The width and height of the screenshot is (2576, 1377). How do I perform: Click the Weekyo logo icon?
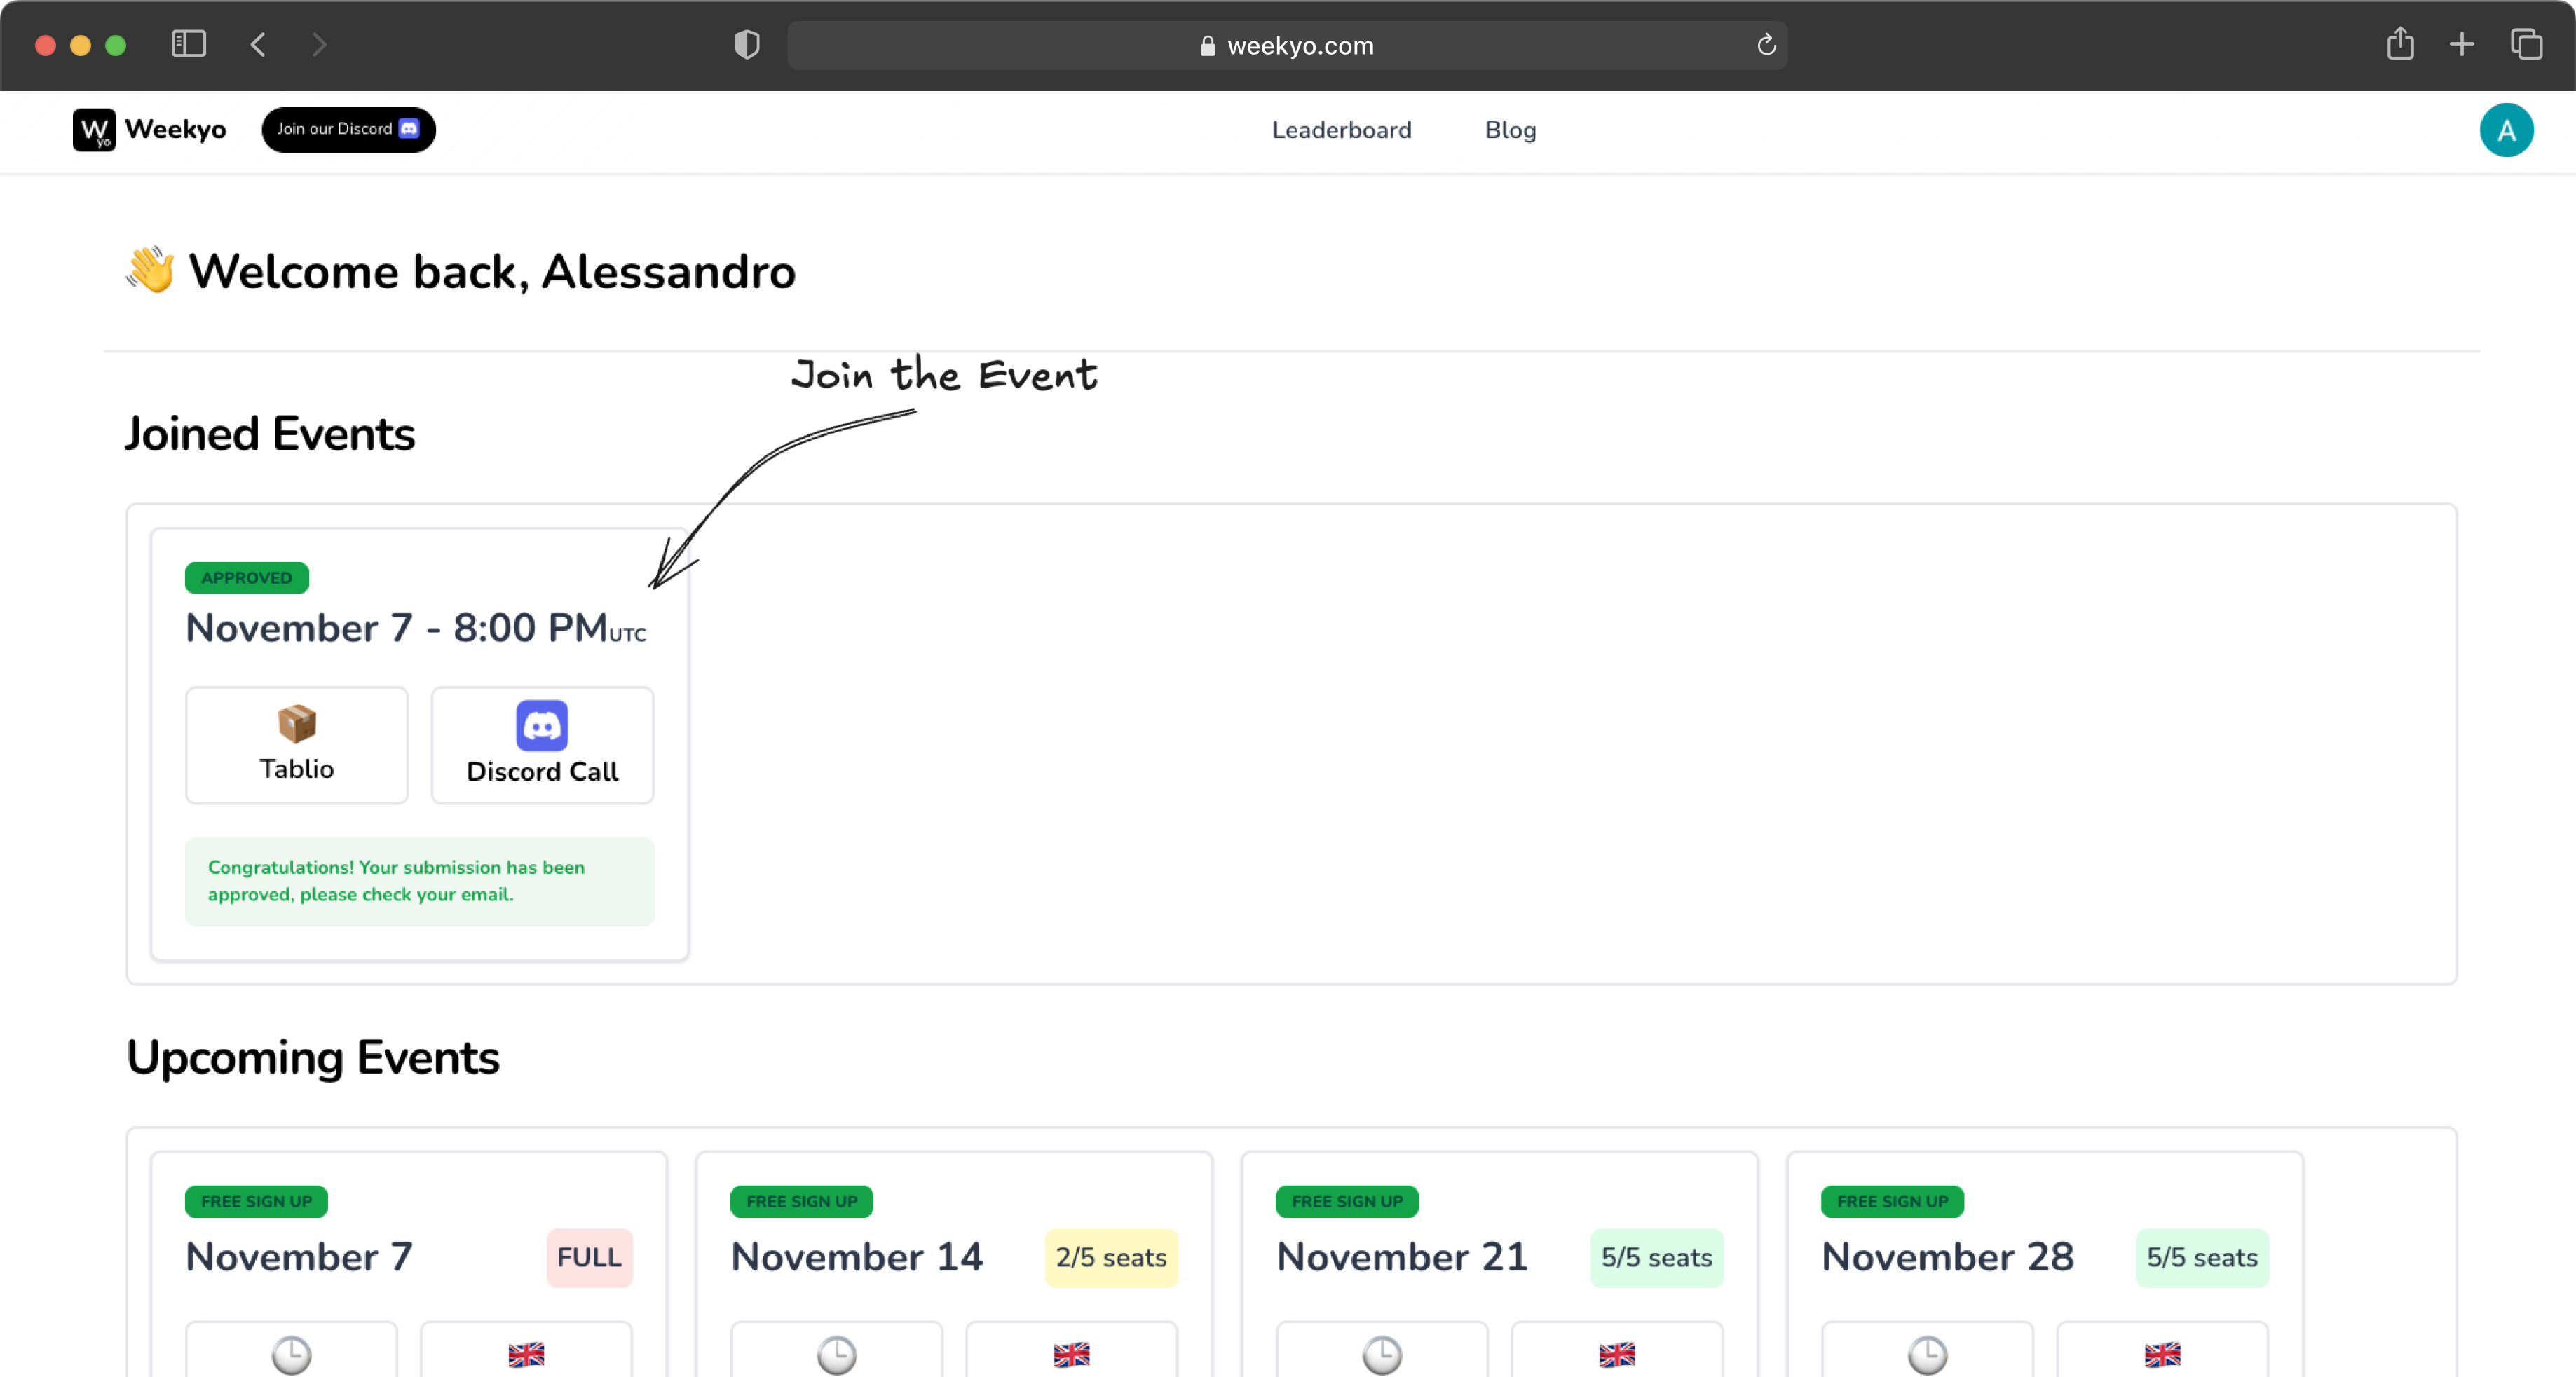pyautogui.click(x=94, y=130)
